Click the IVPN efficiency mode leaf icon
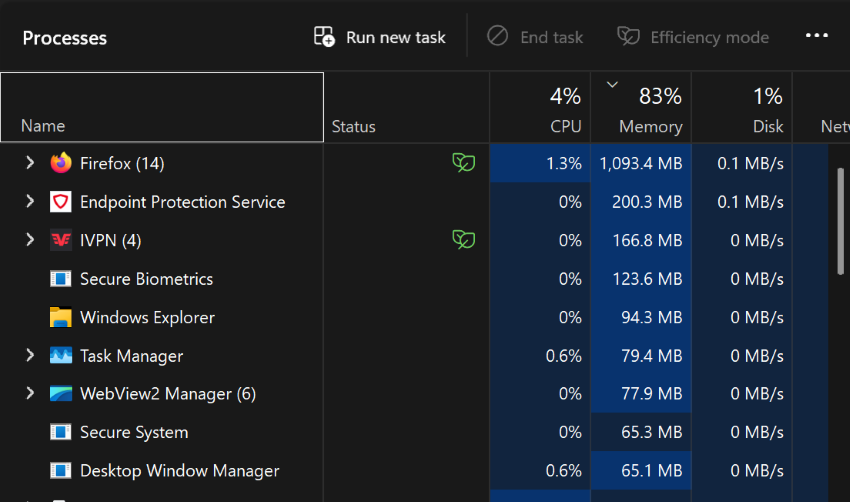The image size is (850, 502). click(464, 240)
